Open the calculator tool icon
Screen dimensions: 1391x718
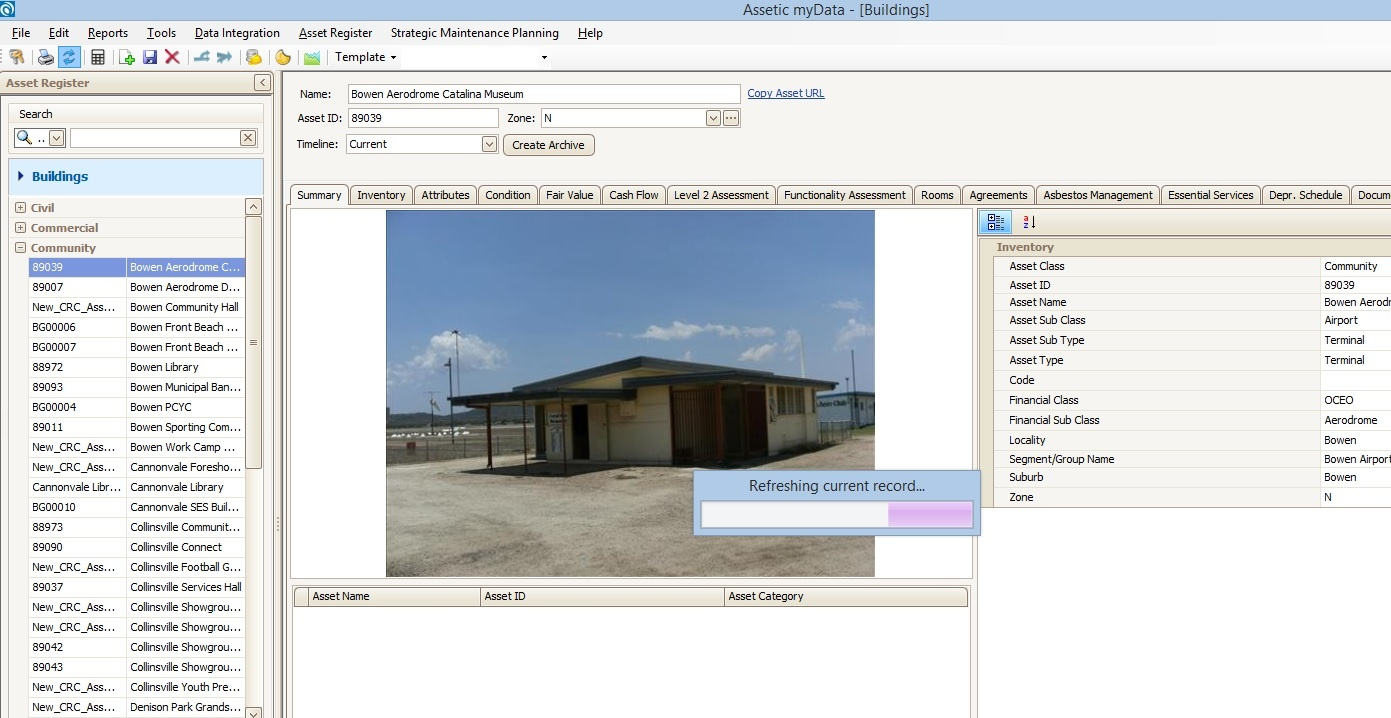(x=98, y=57)
